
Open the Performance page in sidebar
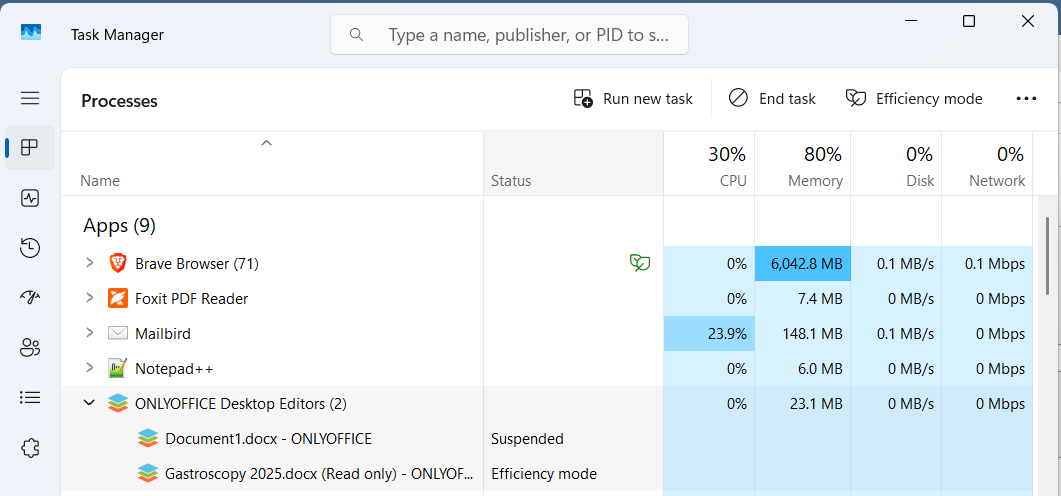30,198
